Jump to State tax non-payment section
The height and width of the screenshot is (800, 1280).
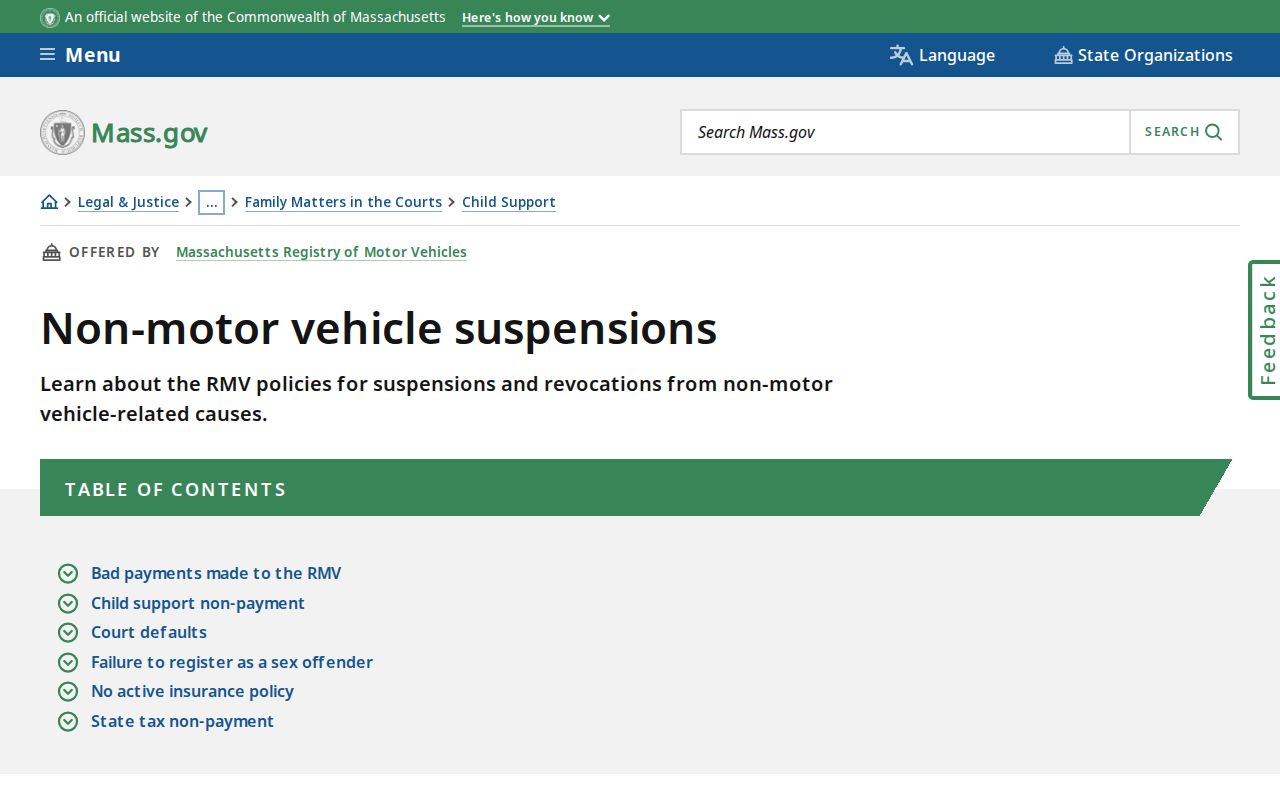click(x=182, y=721)
